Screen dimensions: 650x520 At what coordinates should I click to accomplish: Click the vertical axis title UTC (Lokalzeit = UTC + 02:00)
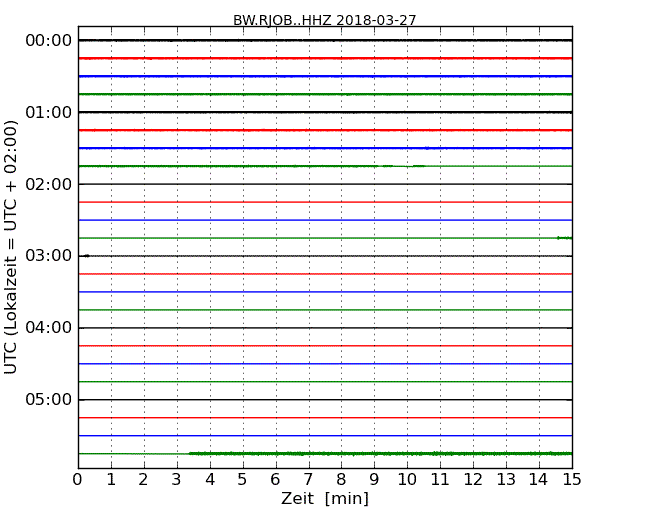pyautogui.click(x=11, y=247)
